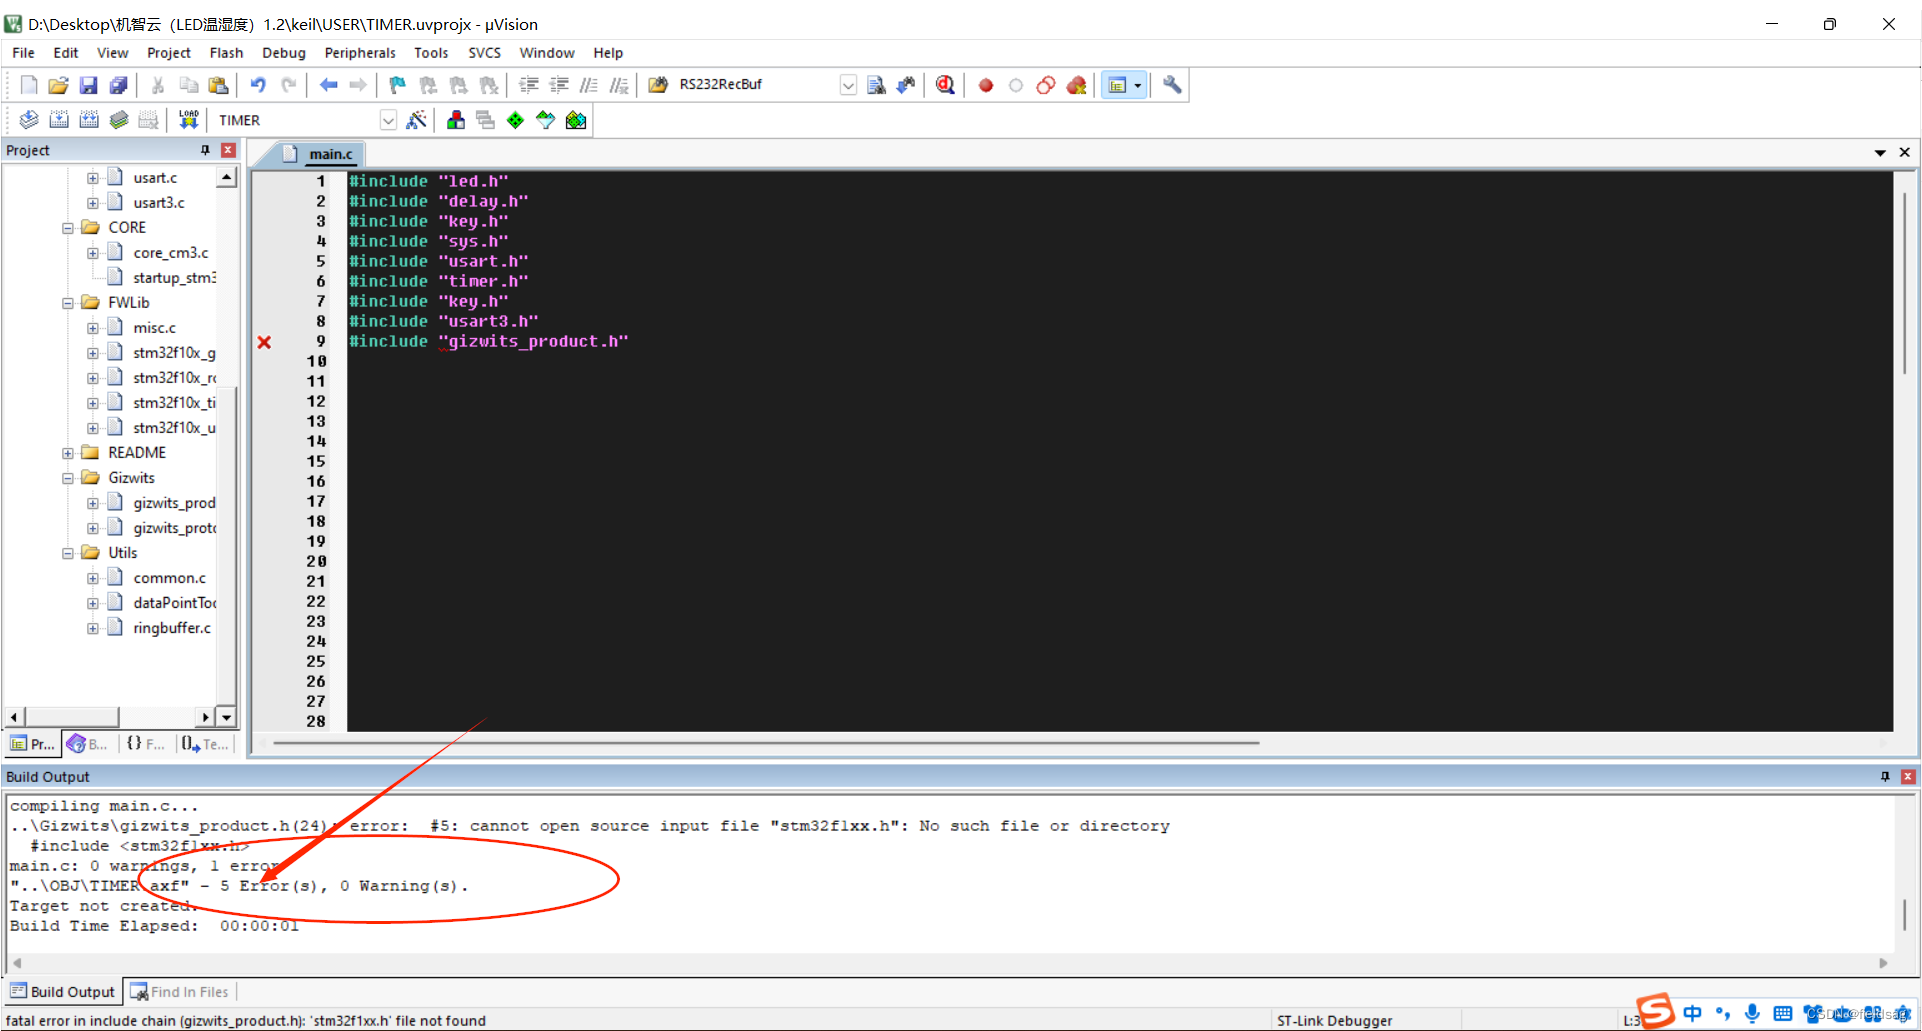
Task: Pin the Build Output panel
Action: tap(1885, 777)
